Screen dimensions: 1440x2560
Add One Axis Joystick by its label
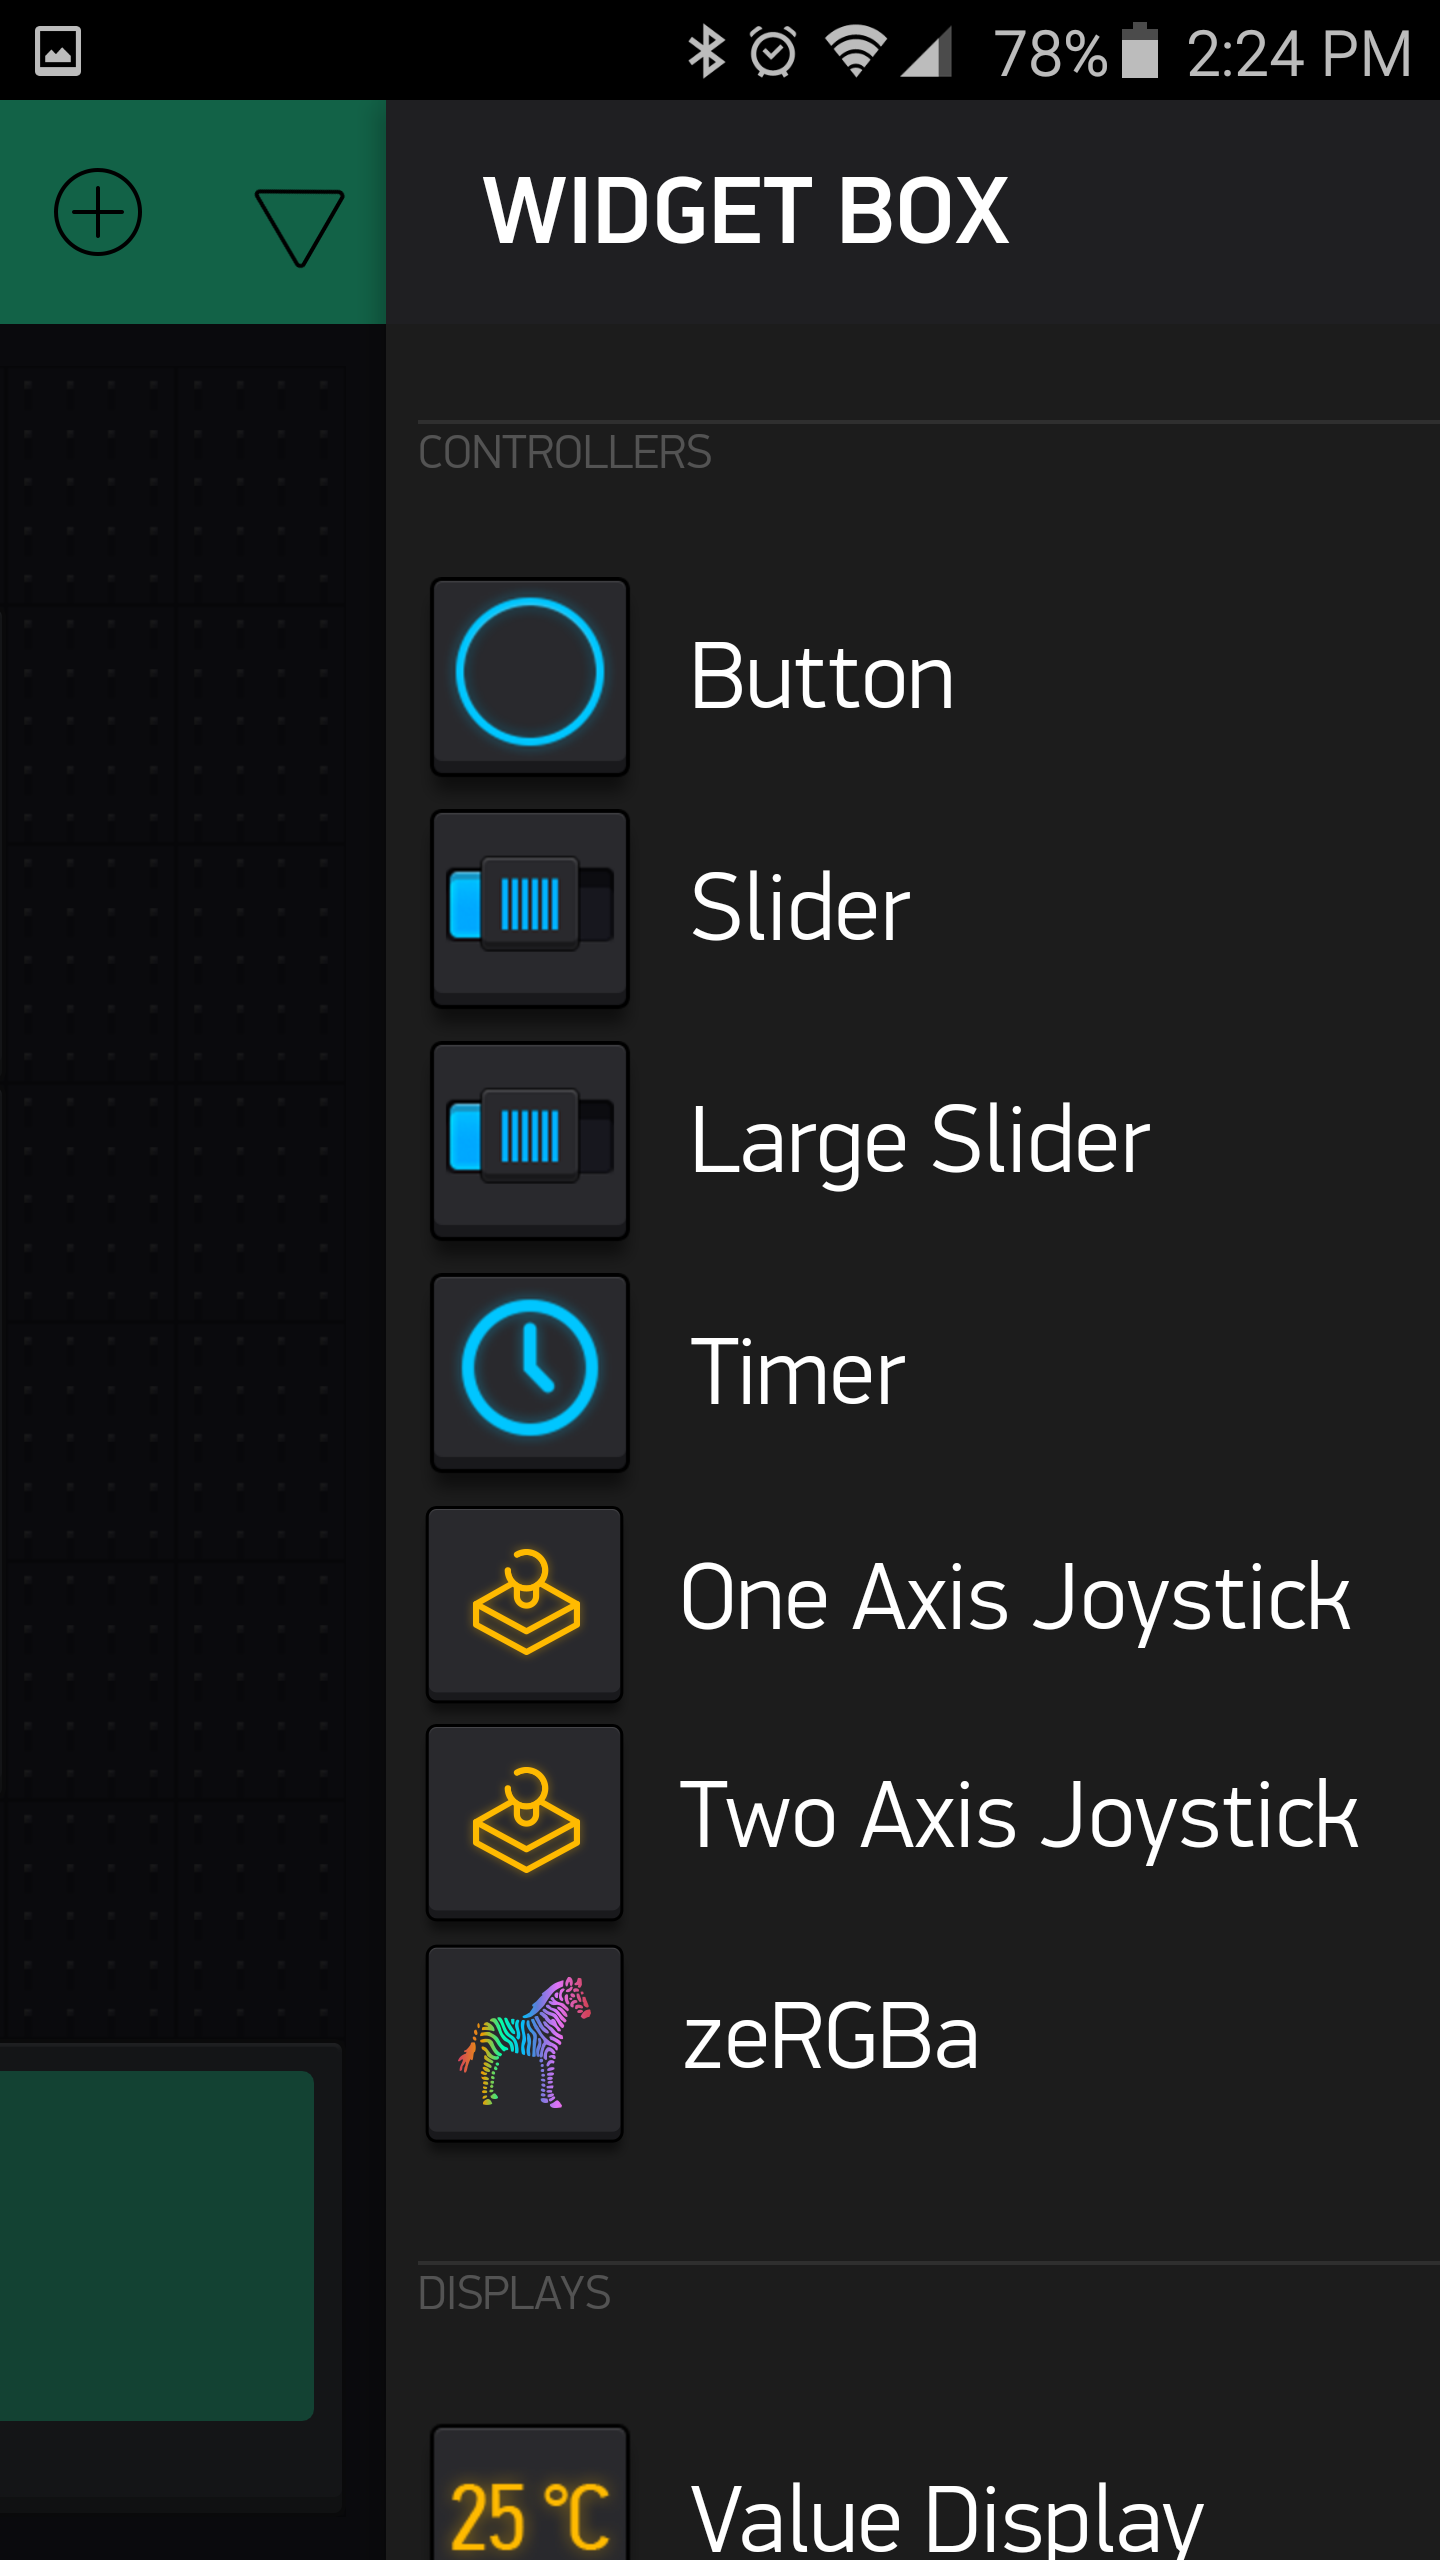(x=1015, y=1601)
